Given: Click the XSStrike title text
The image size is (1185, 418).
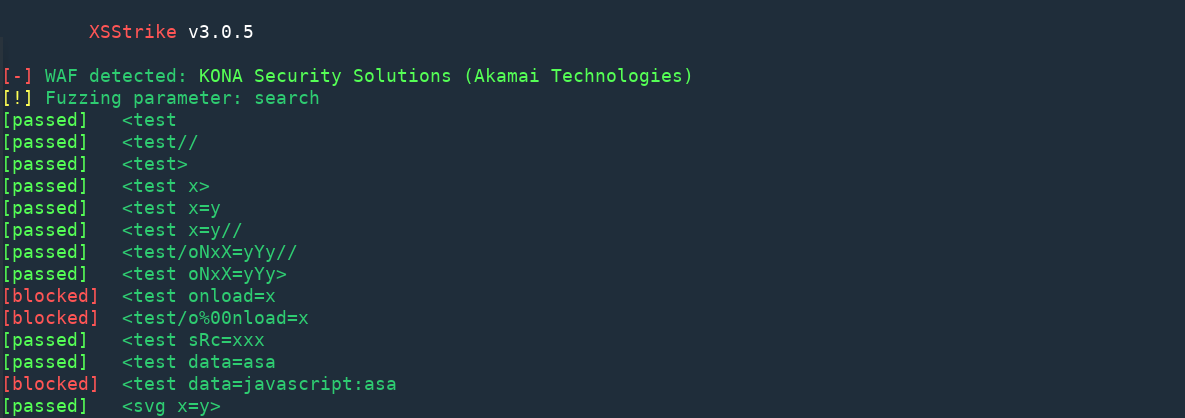Looking at the screenshot, I should (133, 32).
